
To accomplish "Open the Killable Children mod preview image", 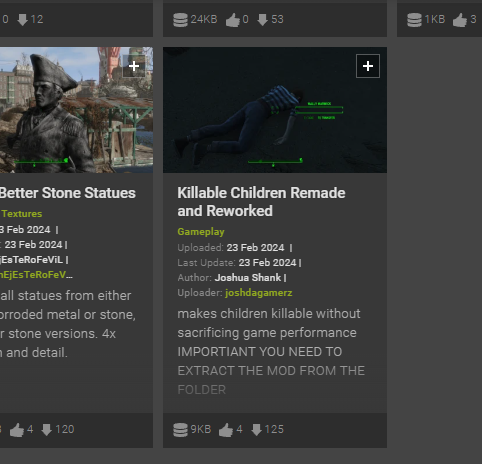I will [275, 110].
